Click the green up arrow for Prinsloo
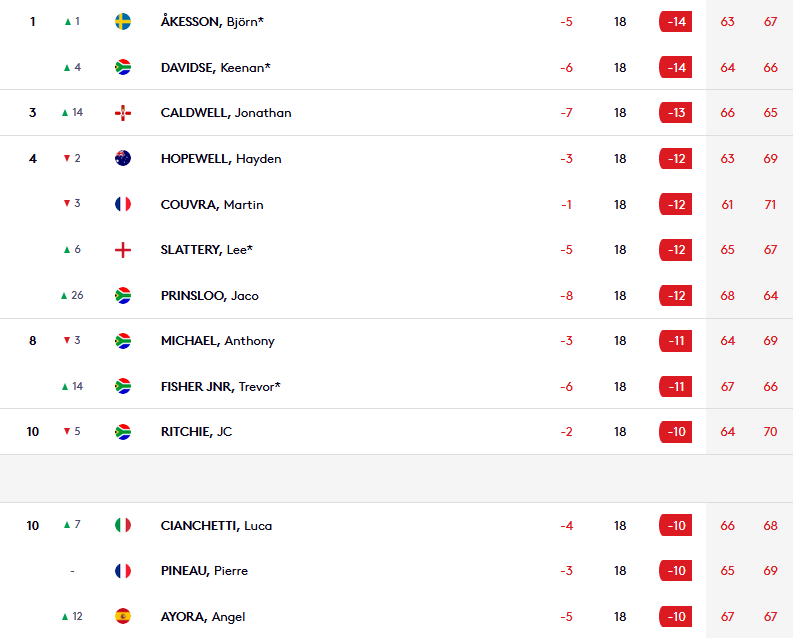Viewport: 793px width, 638px height. (x=64, y=296)
